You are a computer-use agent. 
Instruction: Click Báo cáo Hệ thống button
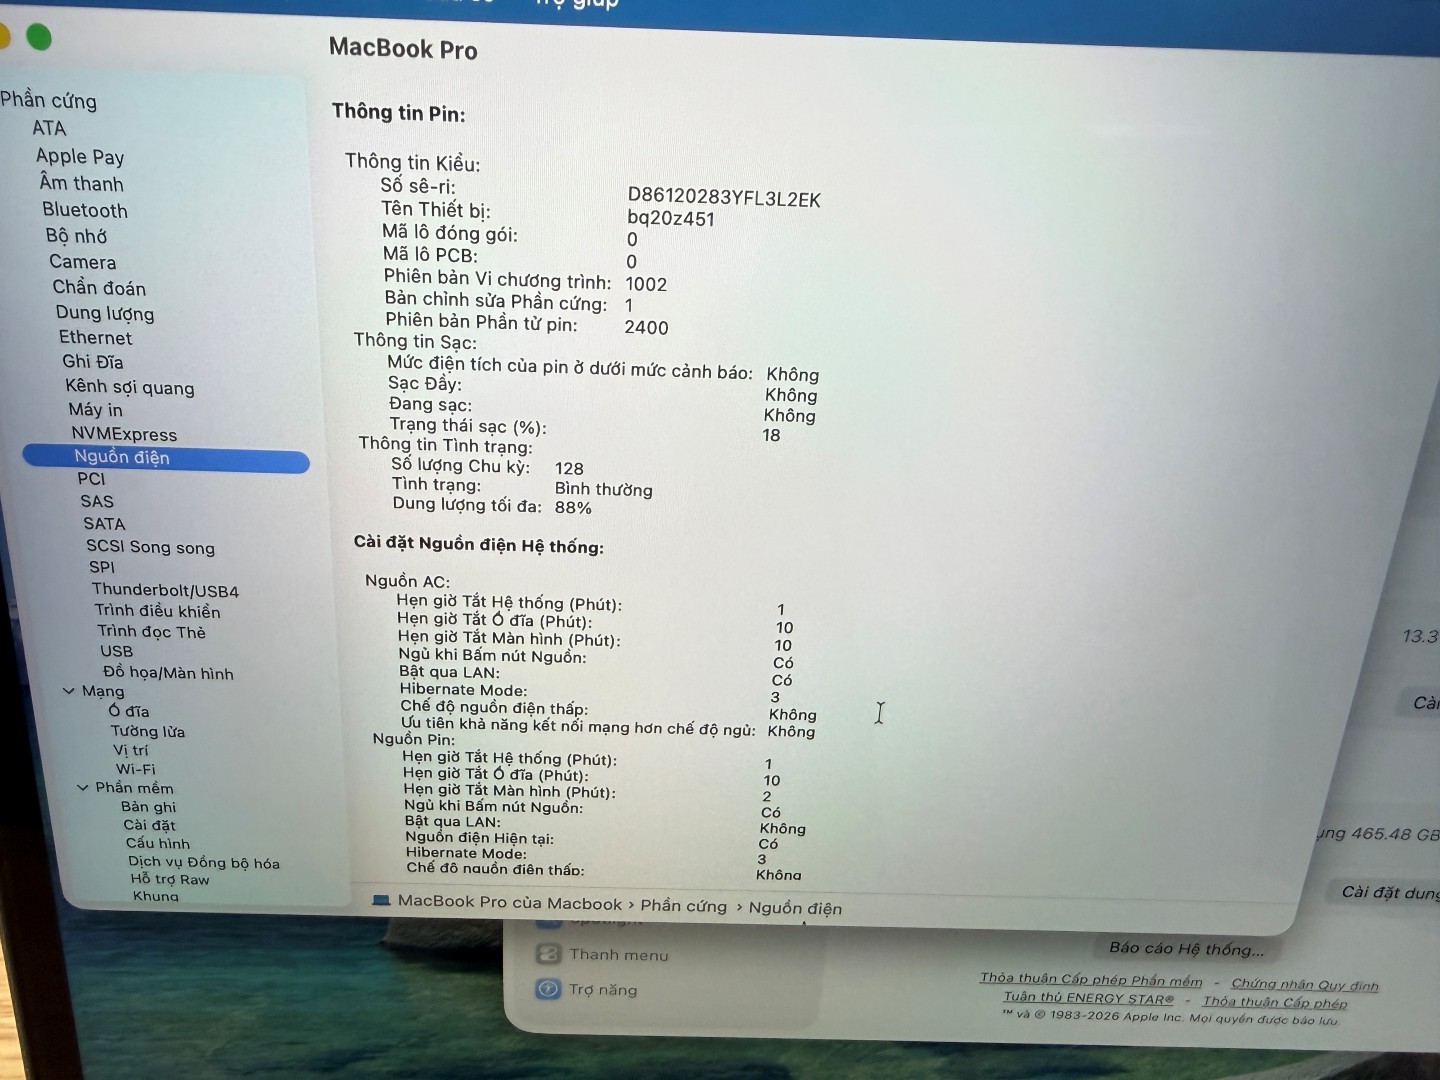click(x=1186, y=948)
